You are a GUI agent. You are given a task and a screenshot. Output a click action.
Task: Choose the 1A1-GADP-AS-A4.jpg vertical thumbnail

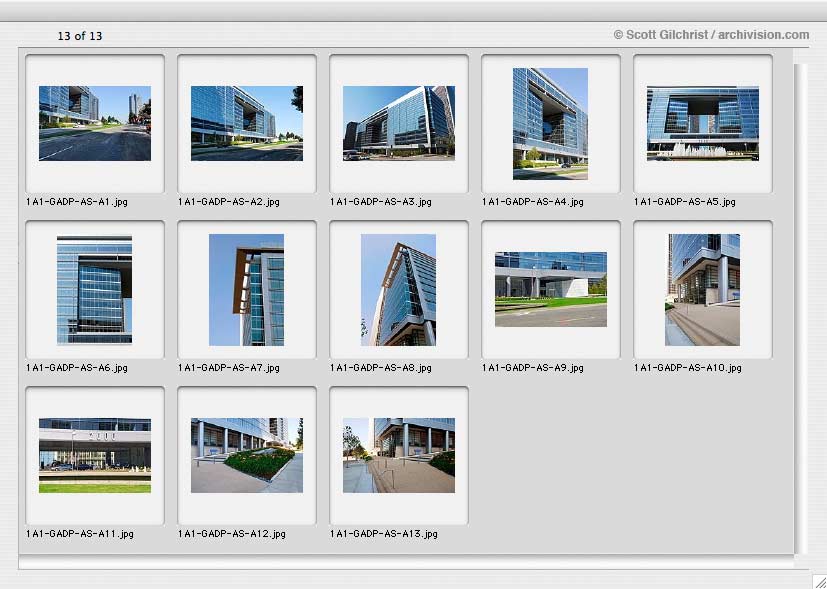550,123
